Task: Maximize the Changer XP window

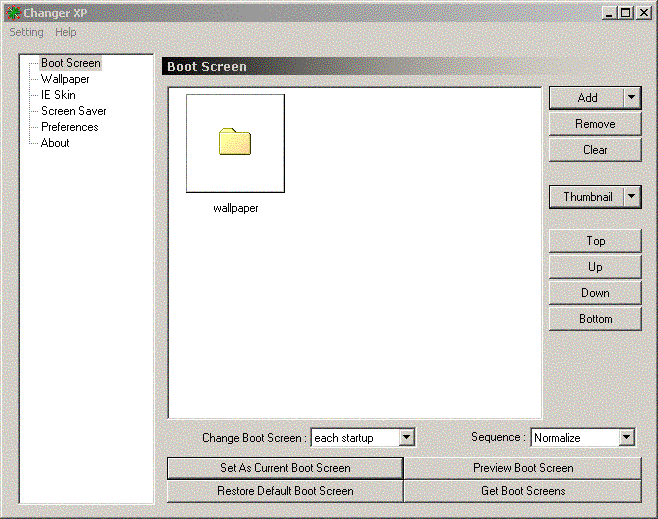Action: 625,13
